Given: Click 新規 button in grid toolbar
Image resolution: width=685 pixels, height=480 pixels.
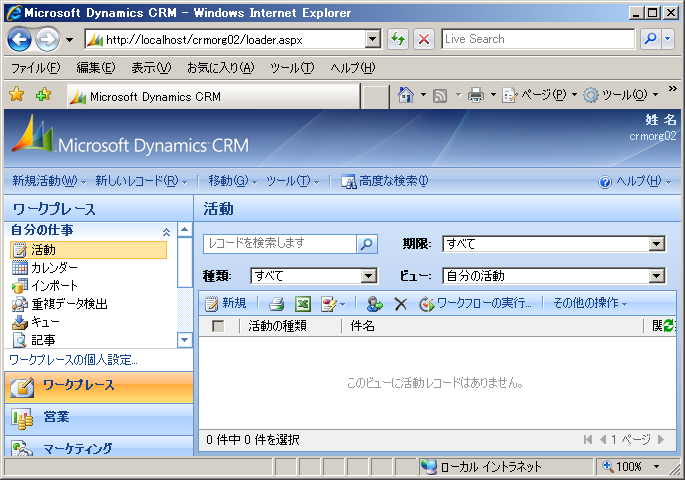Looking at the screenshot, I should coord(226,303).
